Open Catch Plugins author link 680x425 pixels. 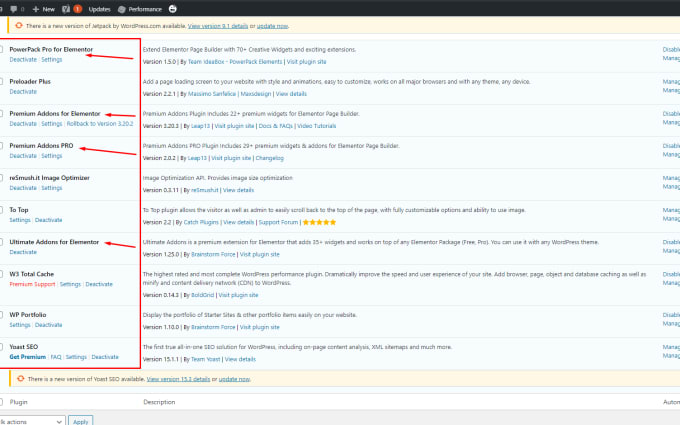(x=201, y=222)
